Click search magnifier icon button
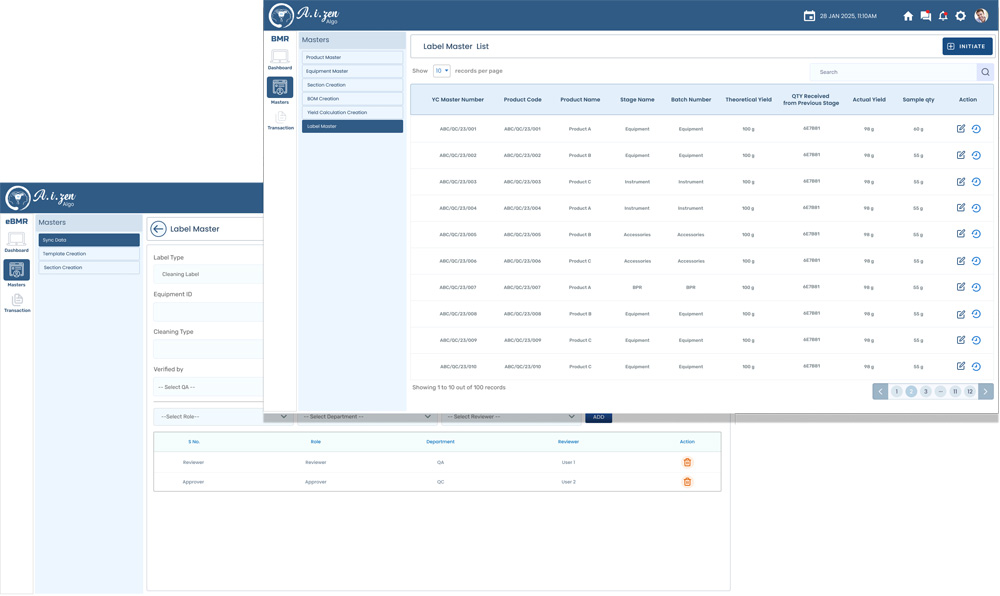1000x596 pixels. pyautogui.click(x=985, y=72)
